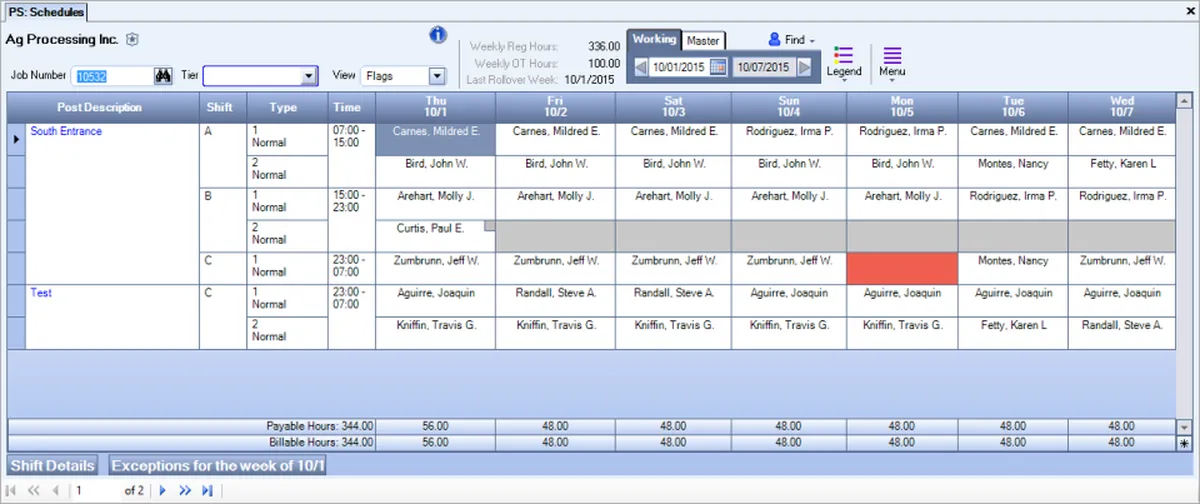Go to next page using single arrow
Image resolution: width=1200 pixels, height=504 pixels.
point(162,491)
